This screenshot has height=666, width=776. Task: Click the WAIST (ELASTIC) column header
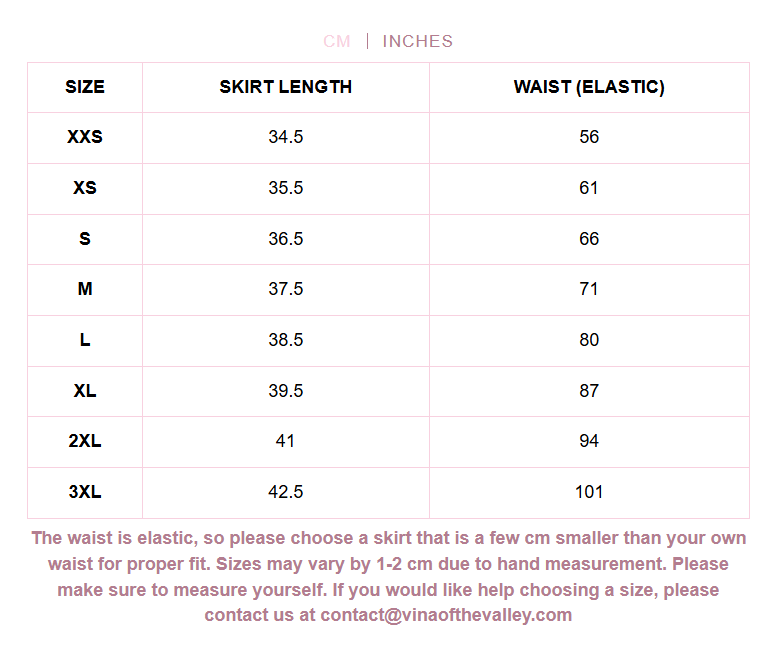coord(589,87)
